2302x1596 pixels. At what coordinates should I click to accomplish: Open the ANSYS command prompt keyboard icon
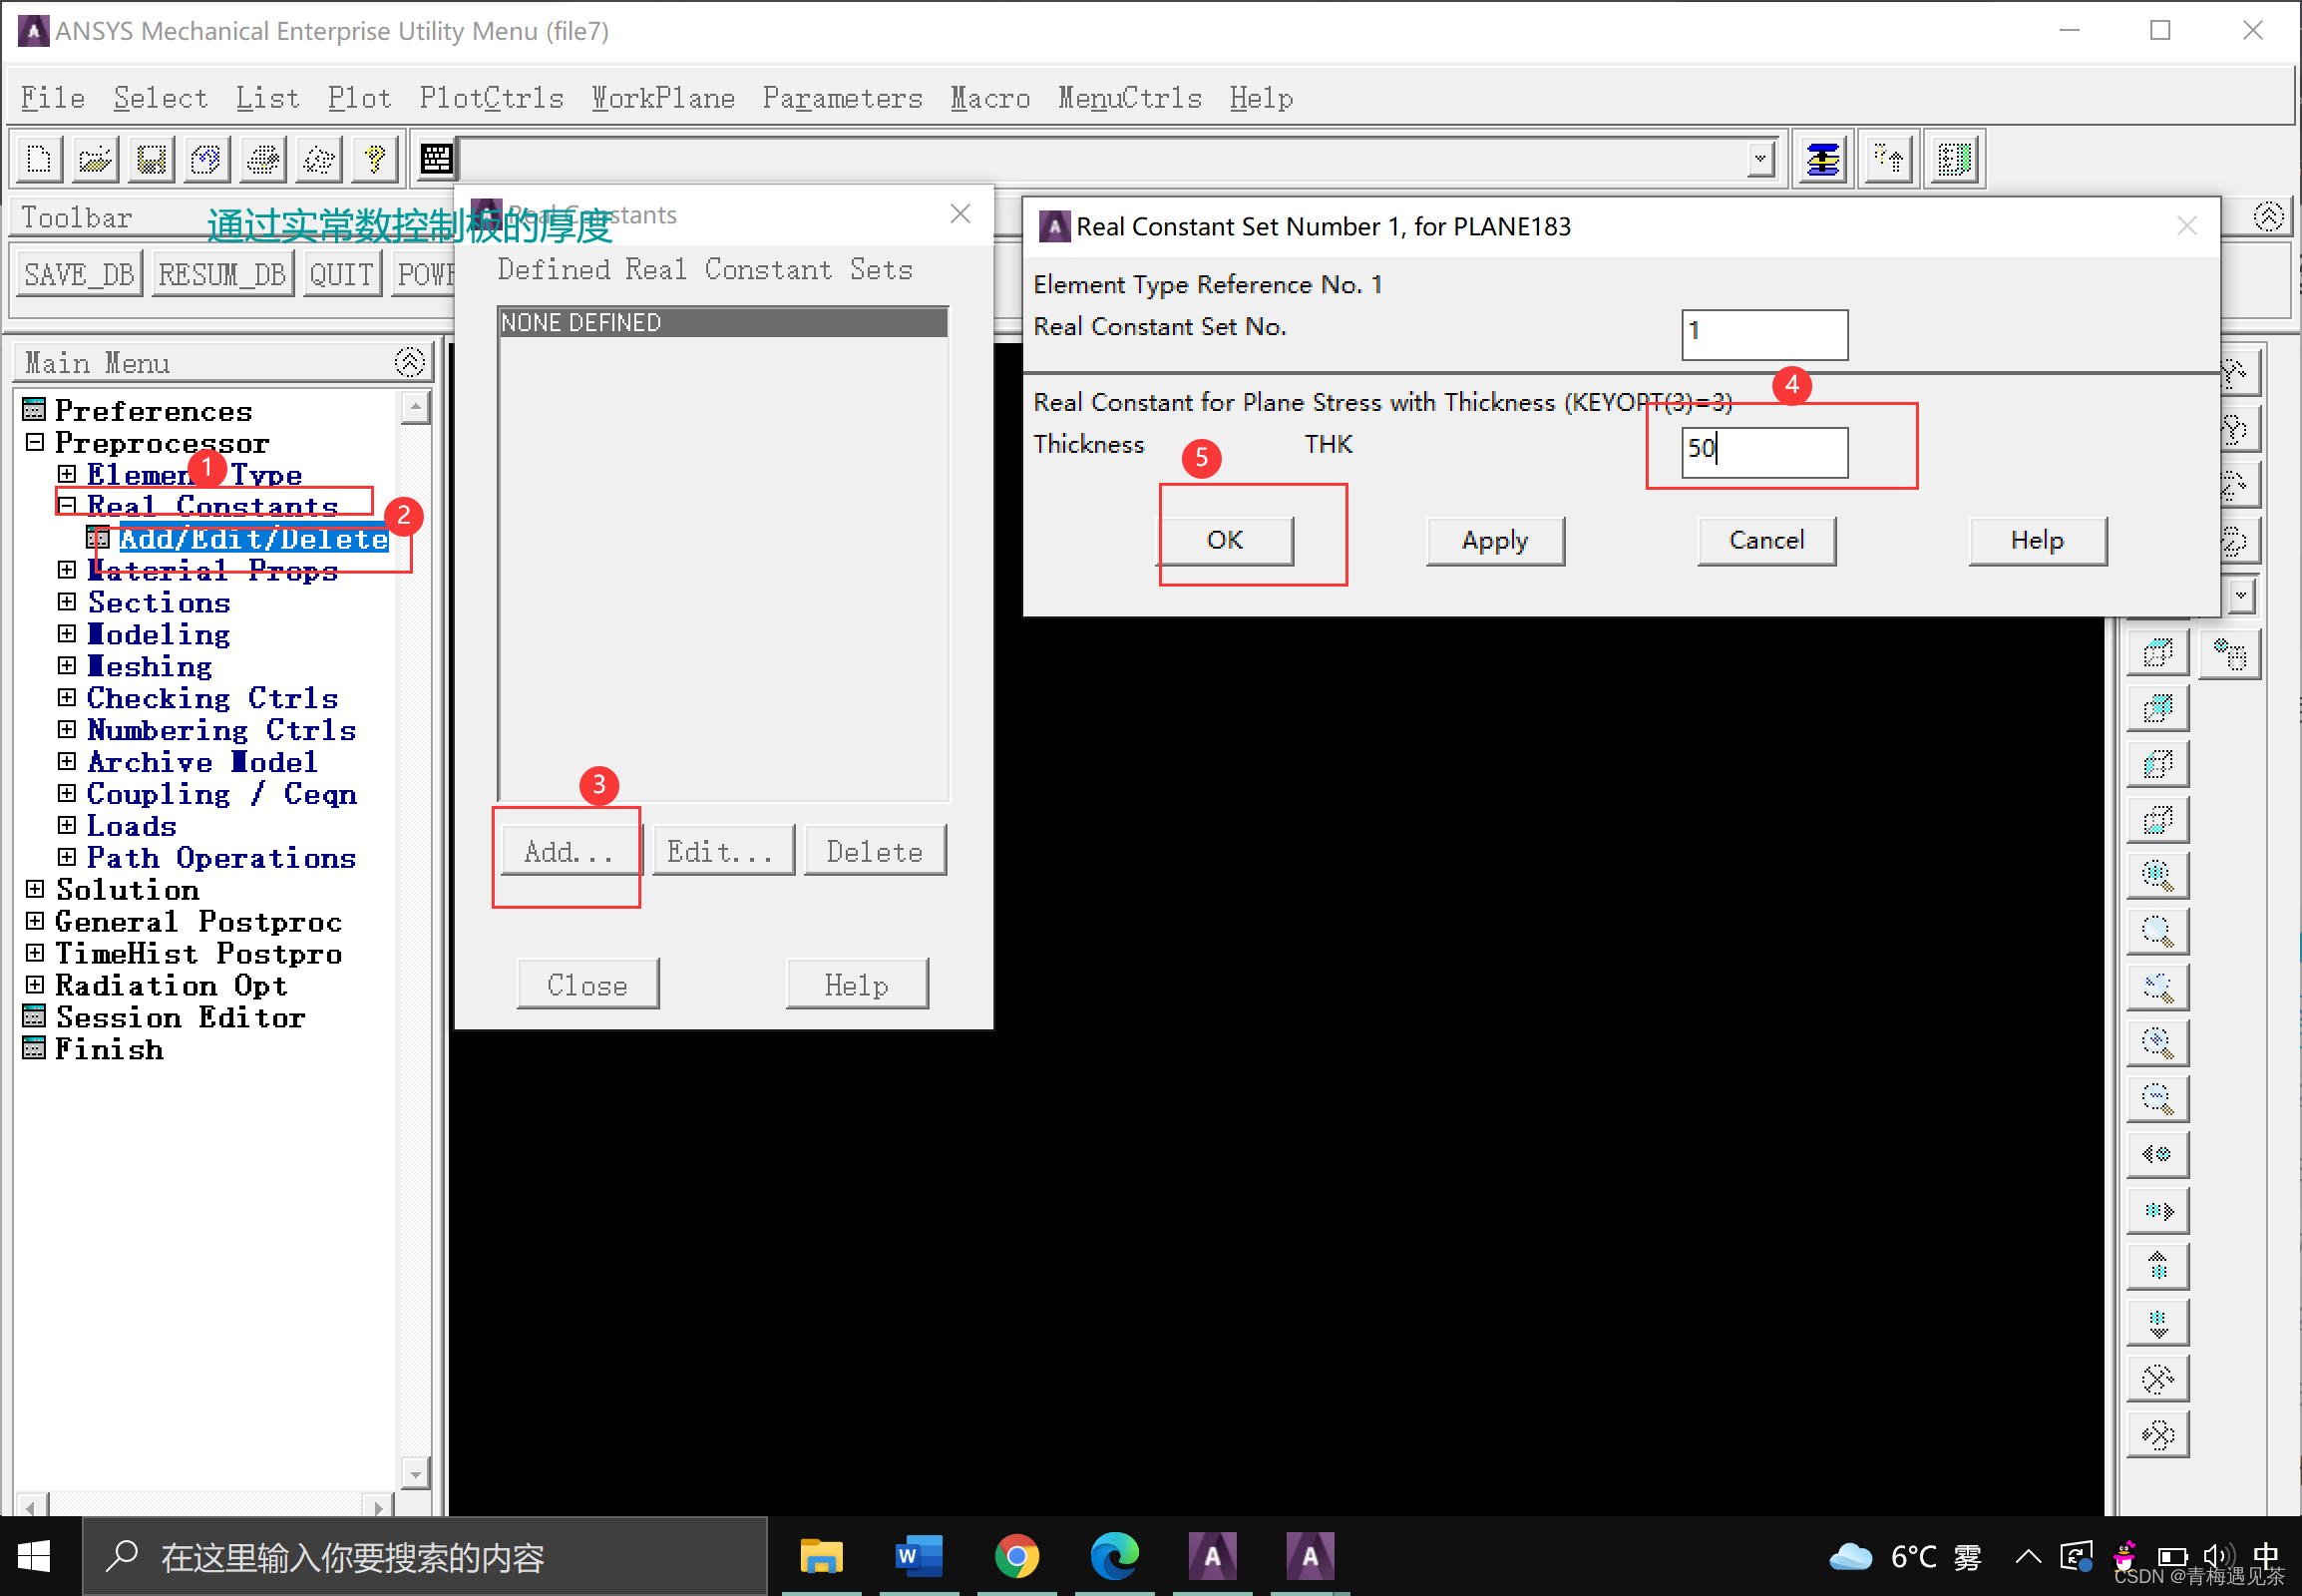[x=436, y=159]
